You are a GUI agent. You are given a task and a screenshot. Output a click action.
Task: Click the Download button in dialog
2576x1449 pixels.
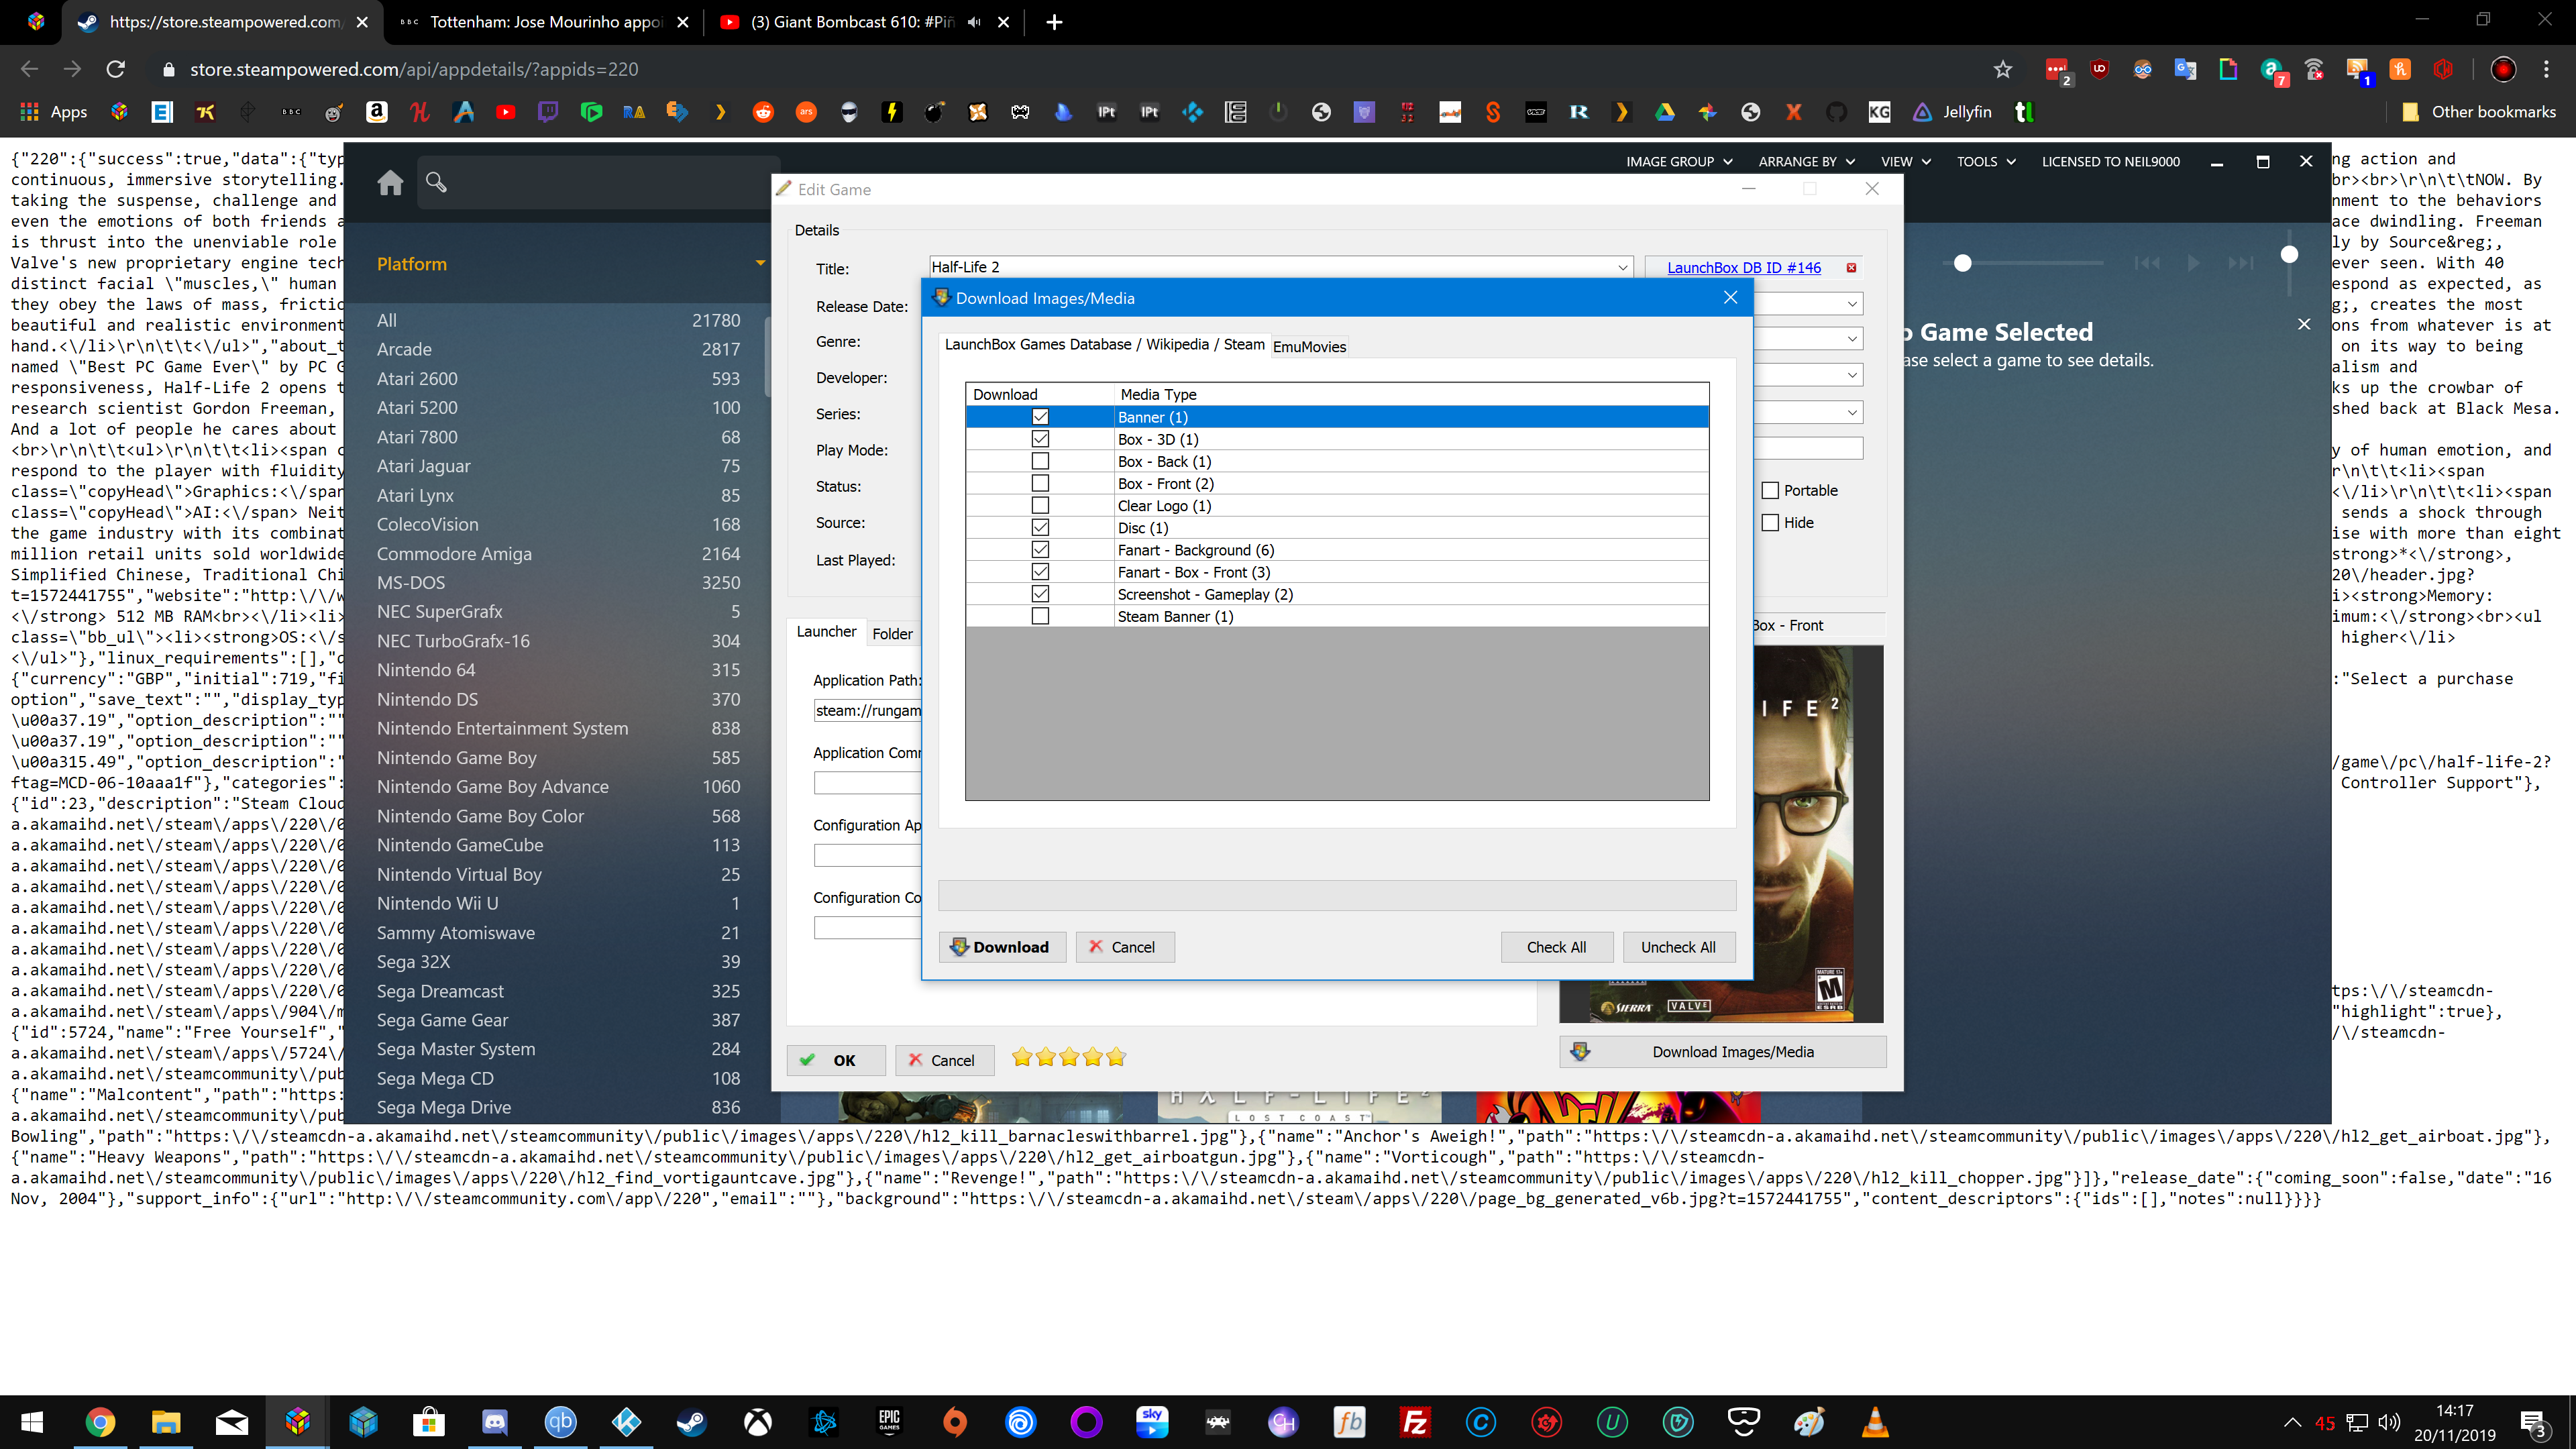click(1002, 947)
